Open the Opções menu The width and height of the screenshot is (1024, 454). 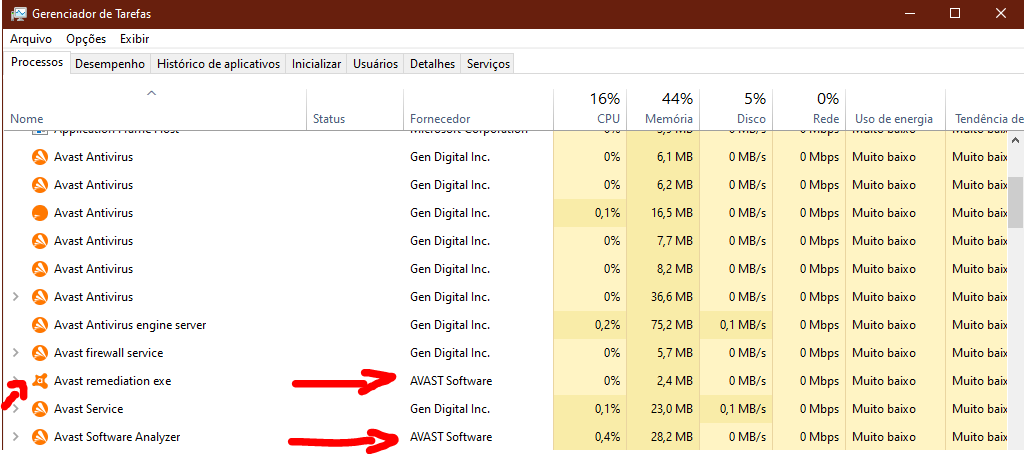(86, 39)
